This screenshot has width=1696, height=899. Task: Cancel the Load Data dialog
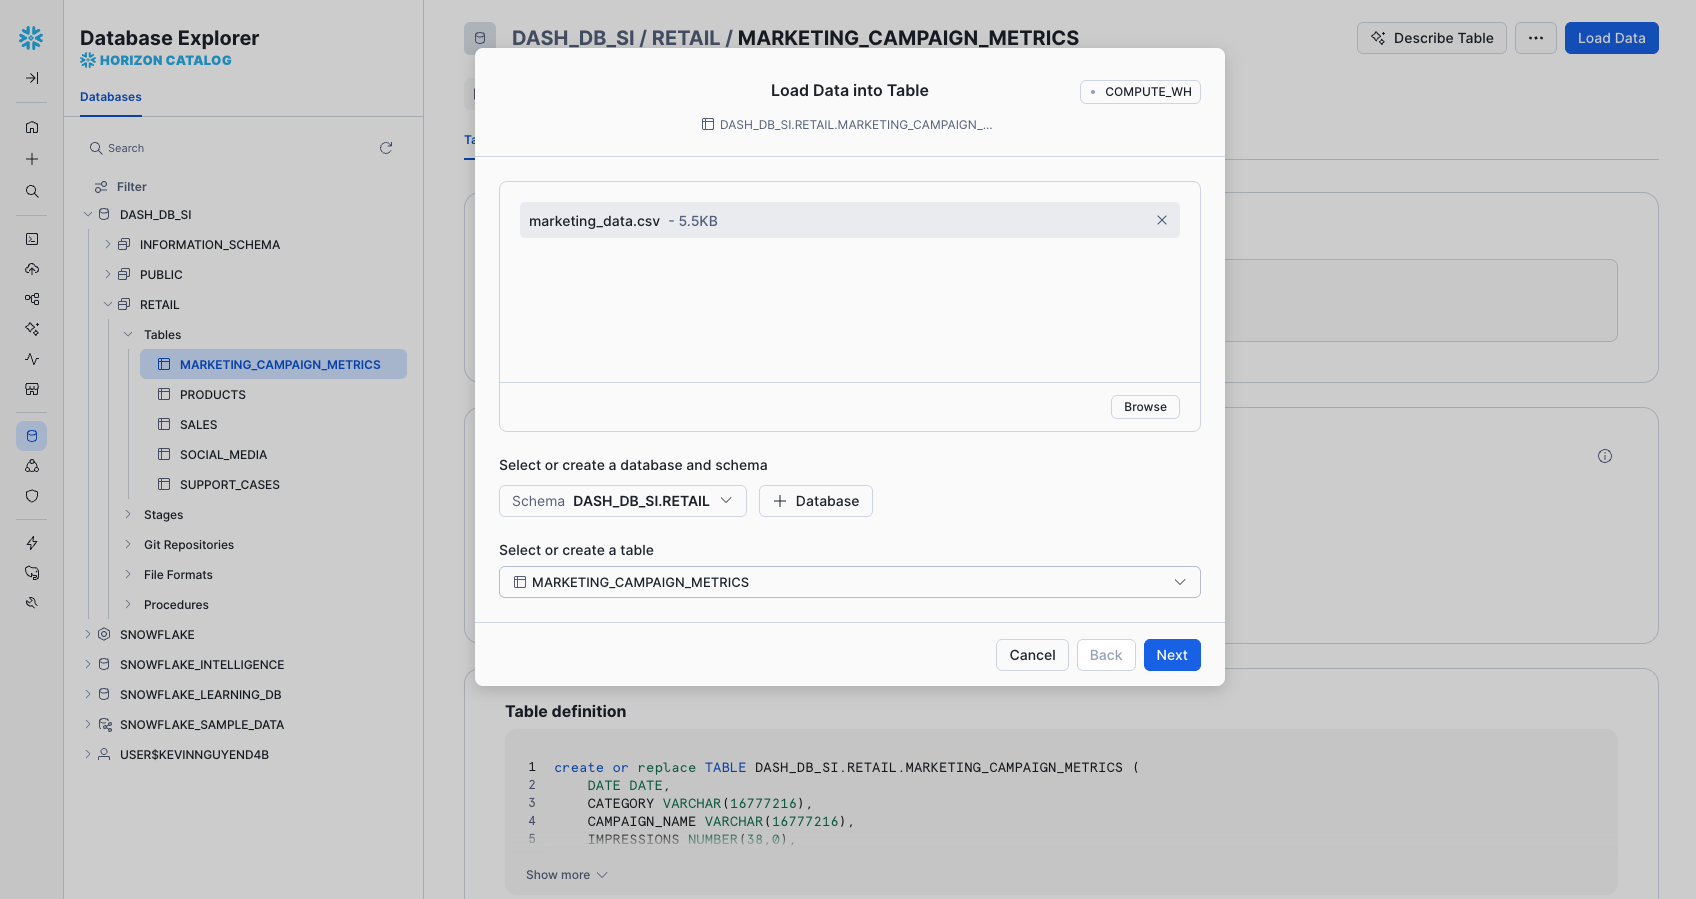point(1032,655)
